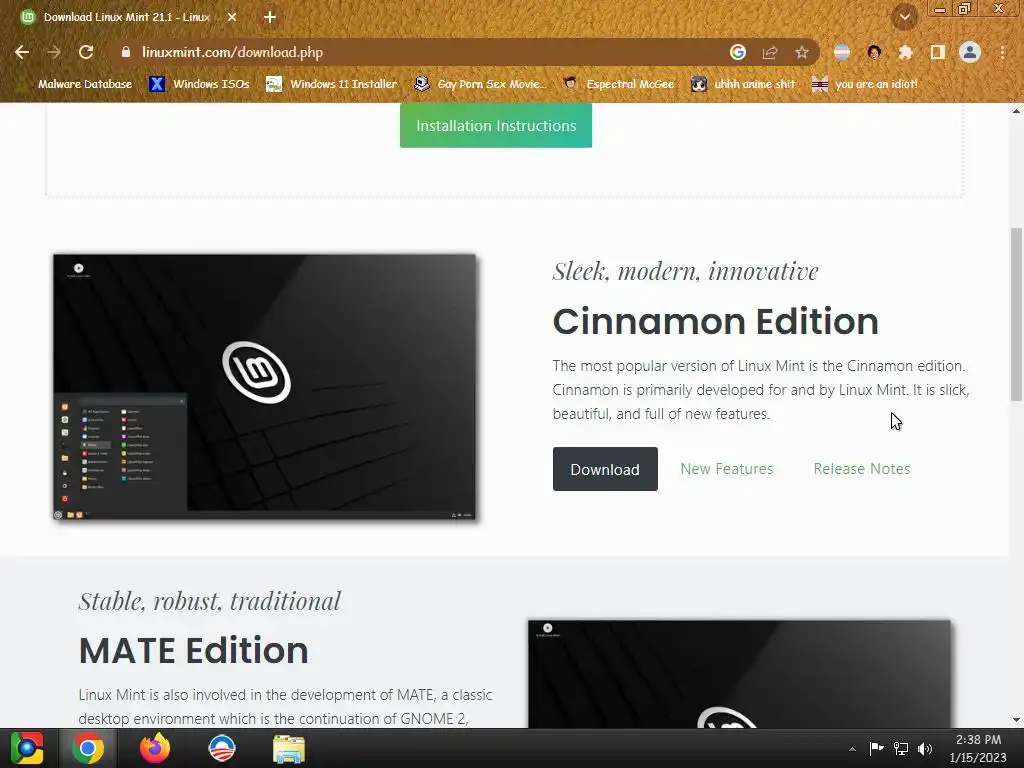Viewport: 1024px width, 768px height.
Task: Open File Explorer from the taskbar
Action: 288,748
